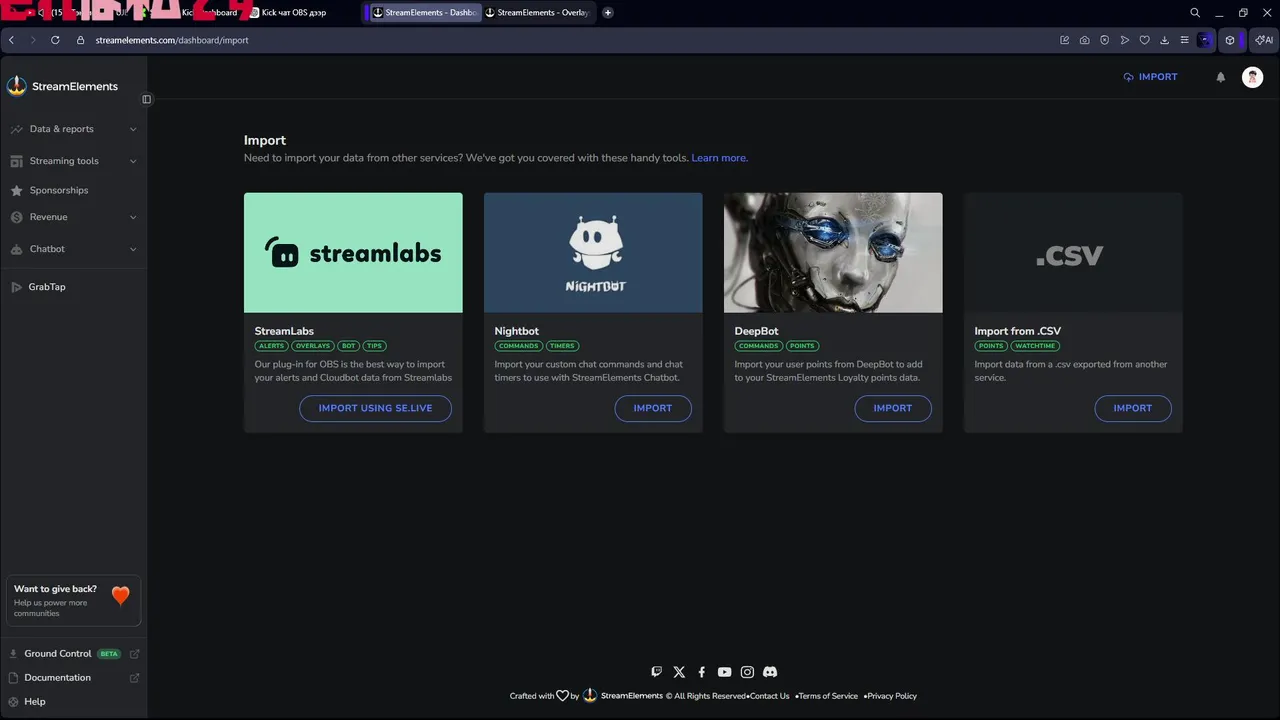Open the browser ad-blocker shield icon

coord(1105,40)
